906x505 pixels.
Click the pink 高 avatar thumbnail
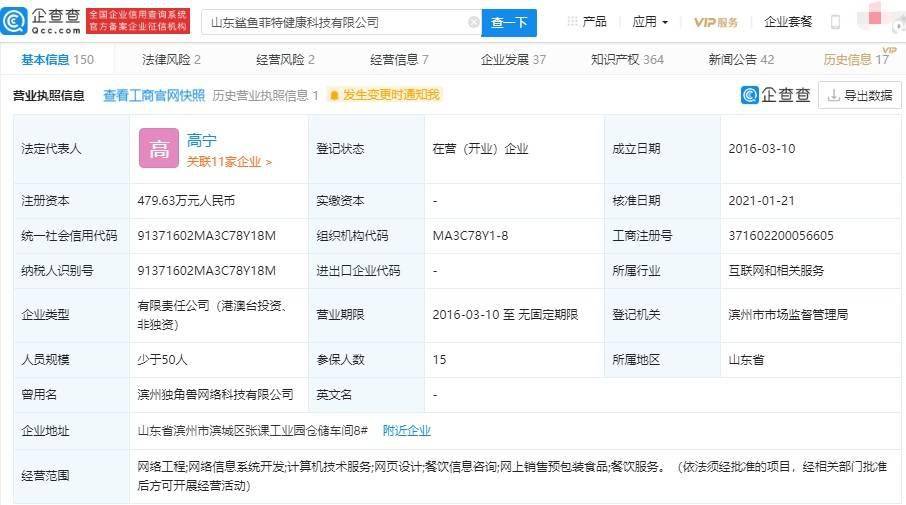pos(159,148)
